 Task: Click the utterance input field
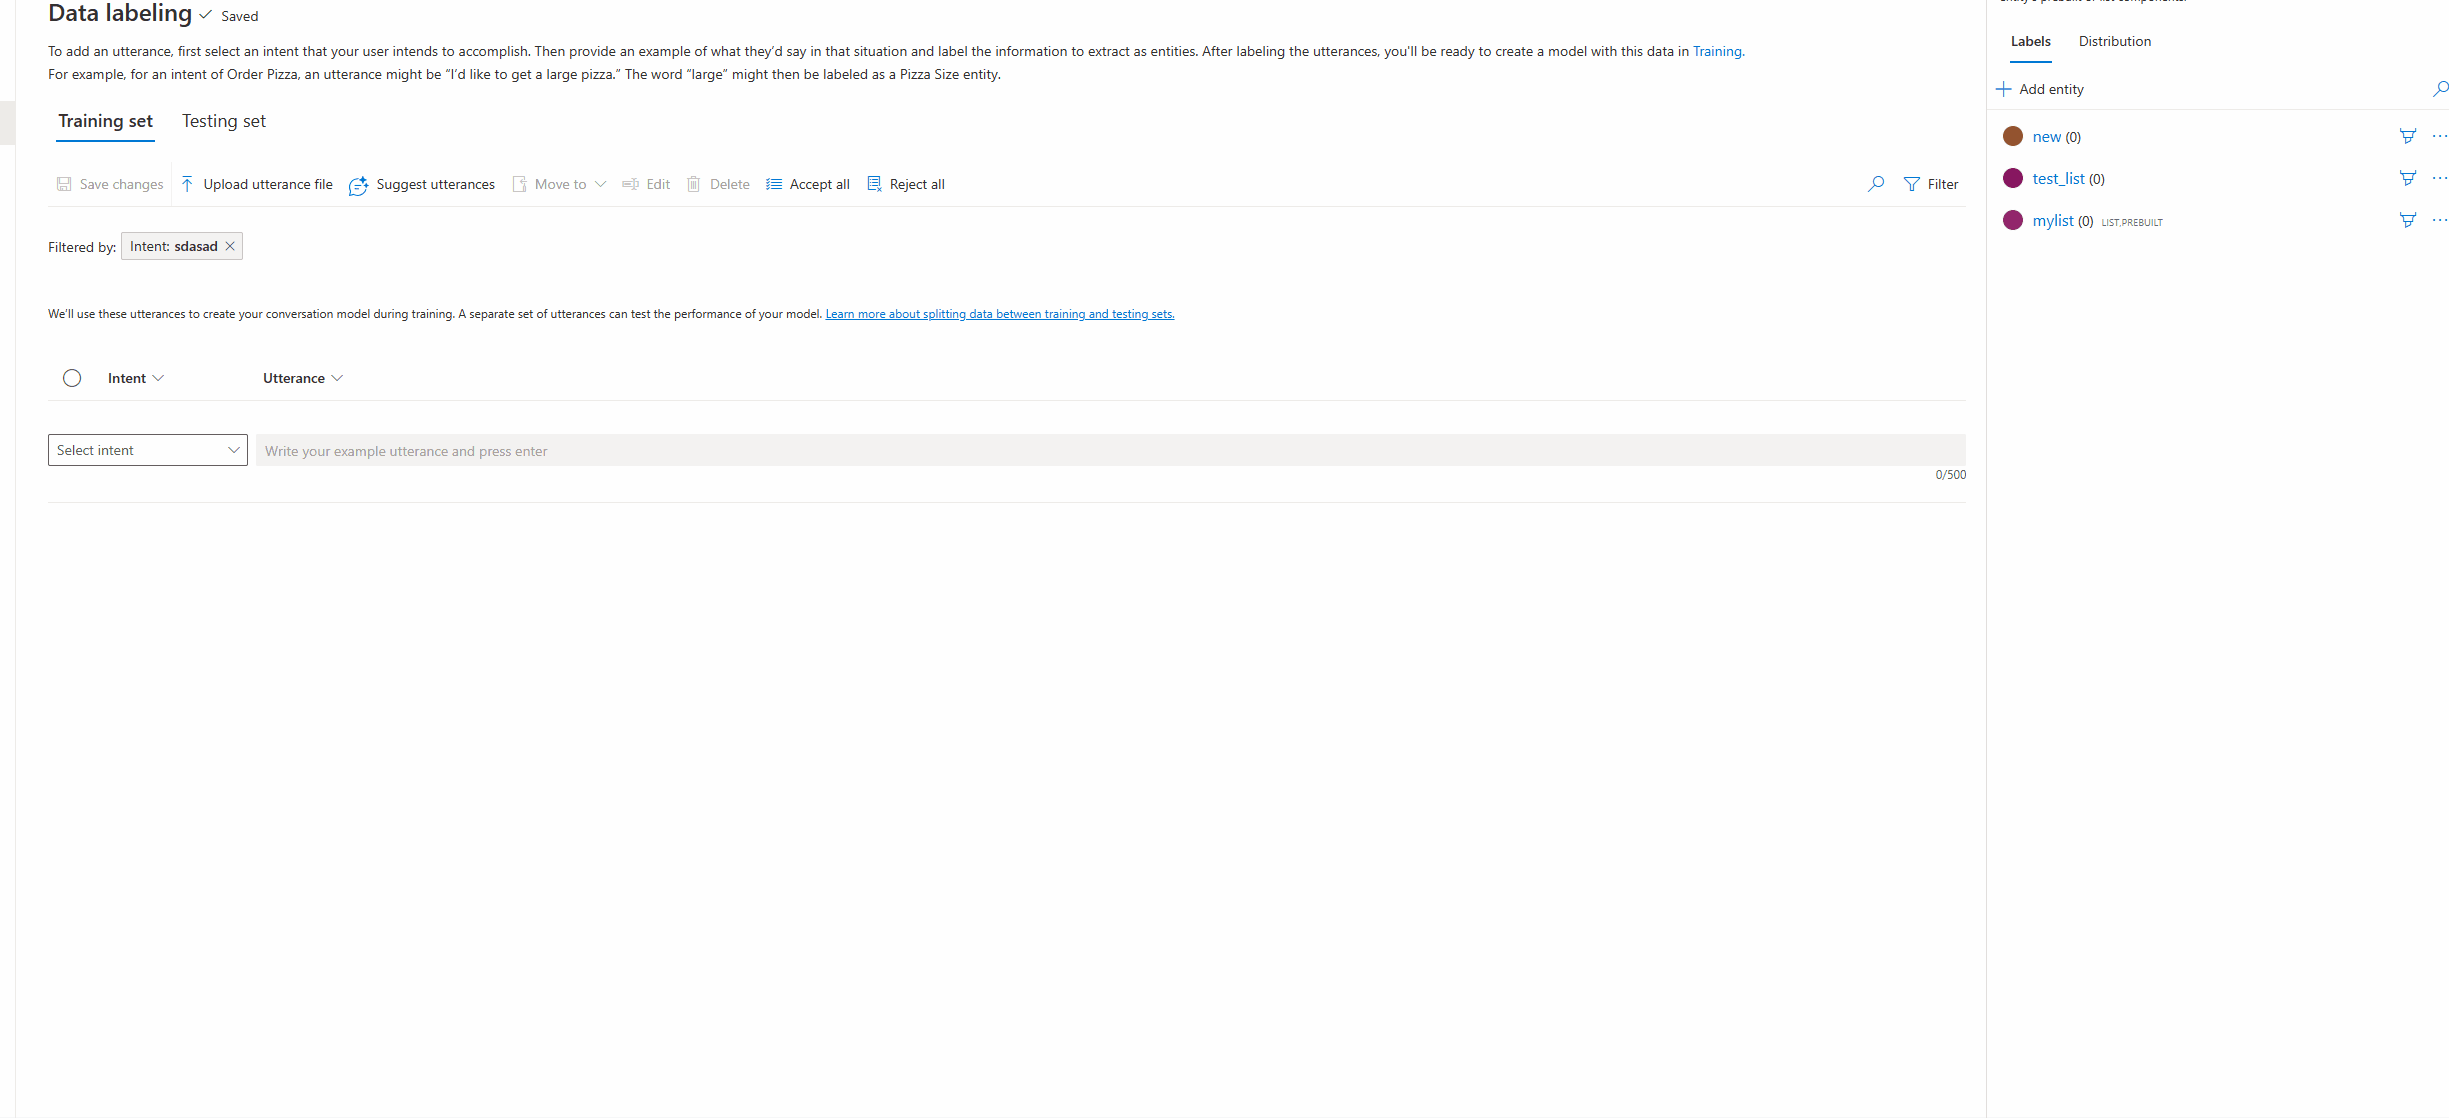click(x=1109, y=450)
